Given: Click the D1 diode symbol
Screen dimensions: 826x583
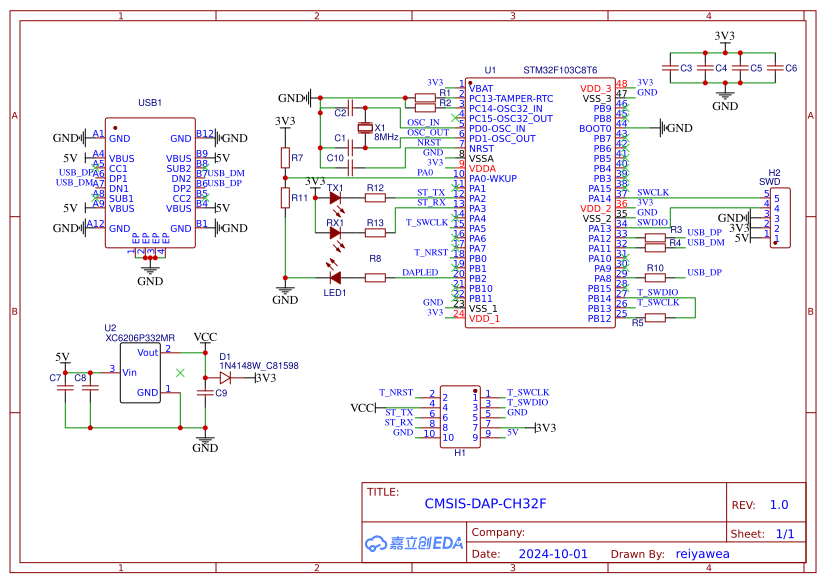Looking at the screenshot, I should [x=225, y=378].
